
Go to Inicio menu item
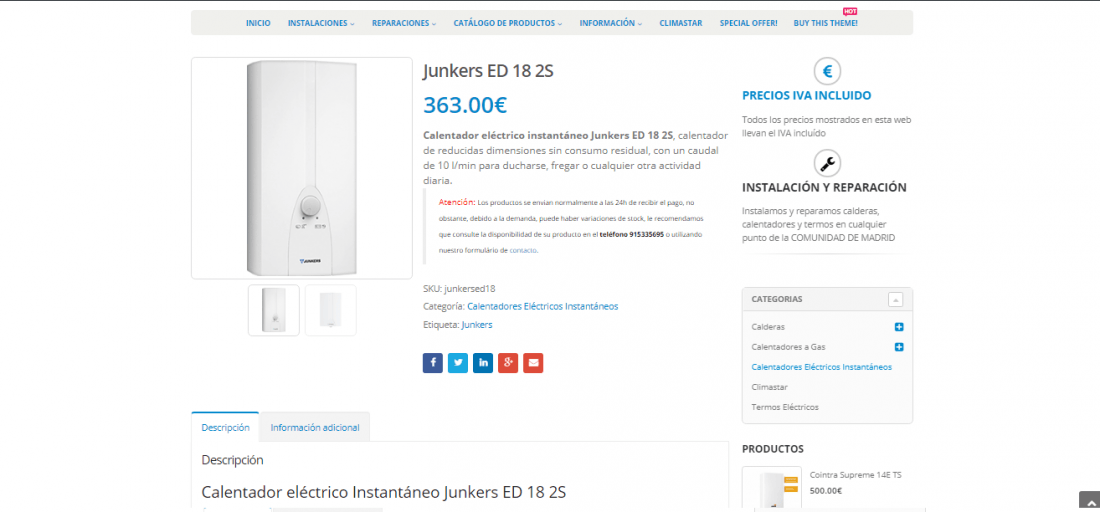point(258,23)
